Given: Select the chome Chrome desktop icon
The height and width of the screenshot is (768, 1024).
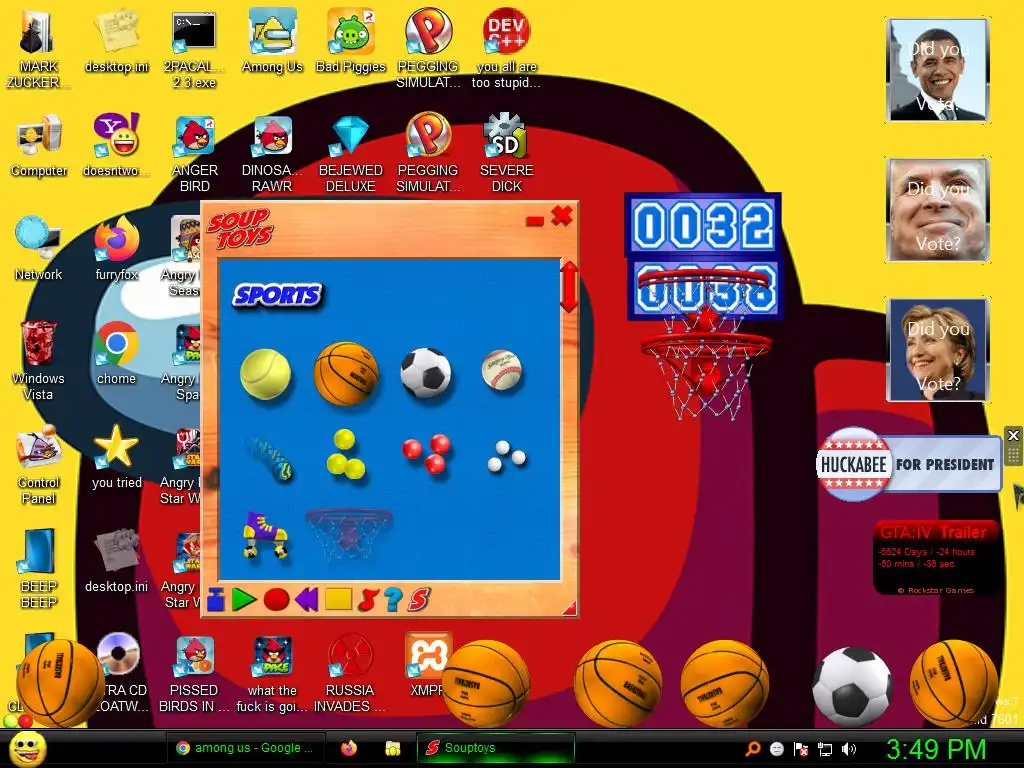Looking at the screenshot, I should pos(116,353).
